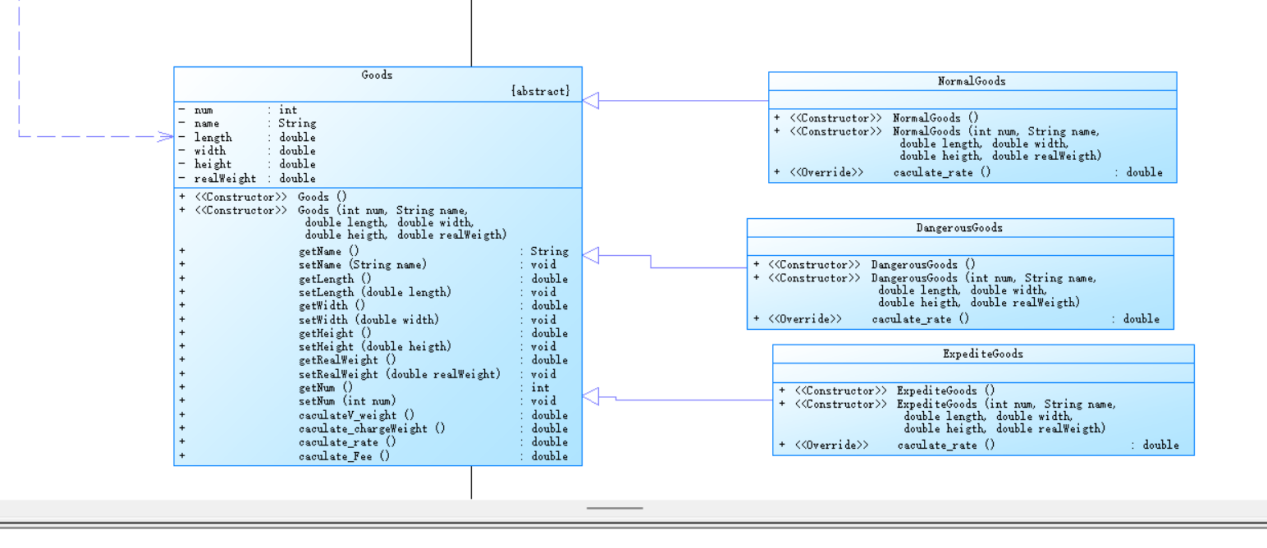Click the setNum (int num) operation
1267x548 pixels.
[374, 401]
